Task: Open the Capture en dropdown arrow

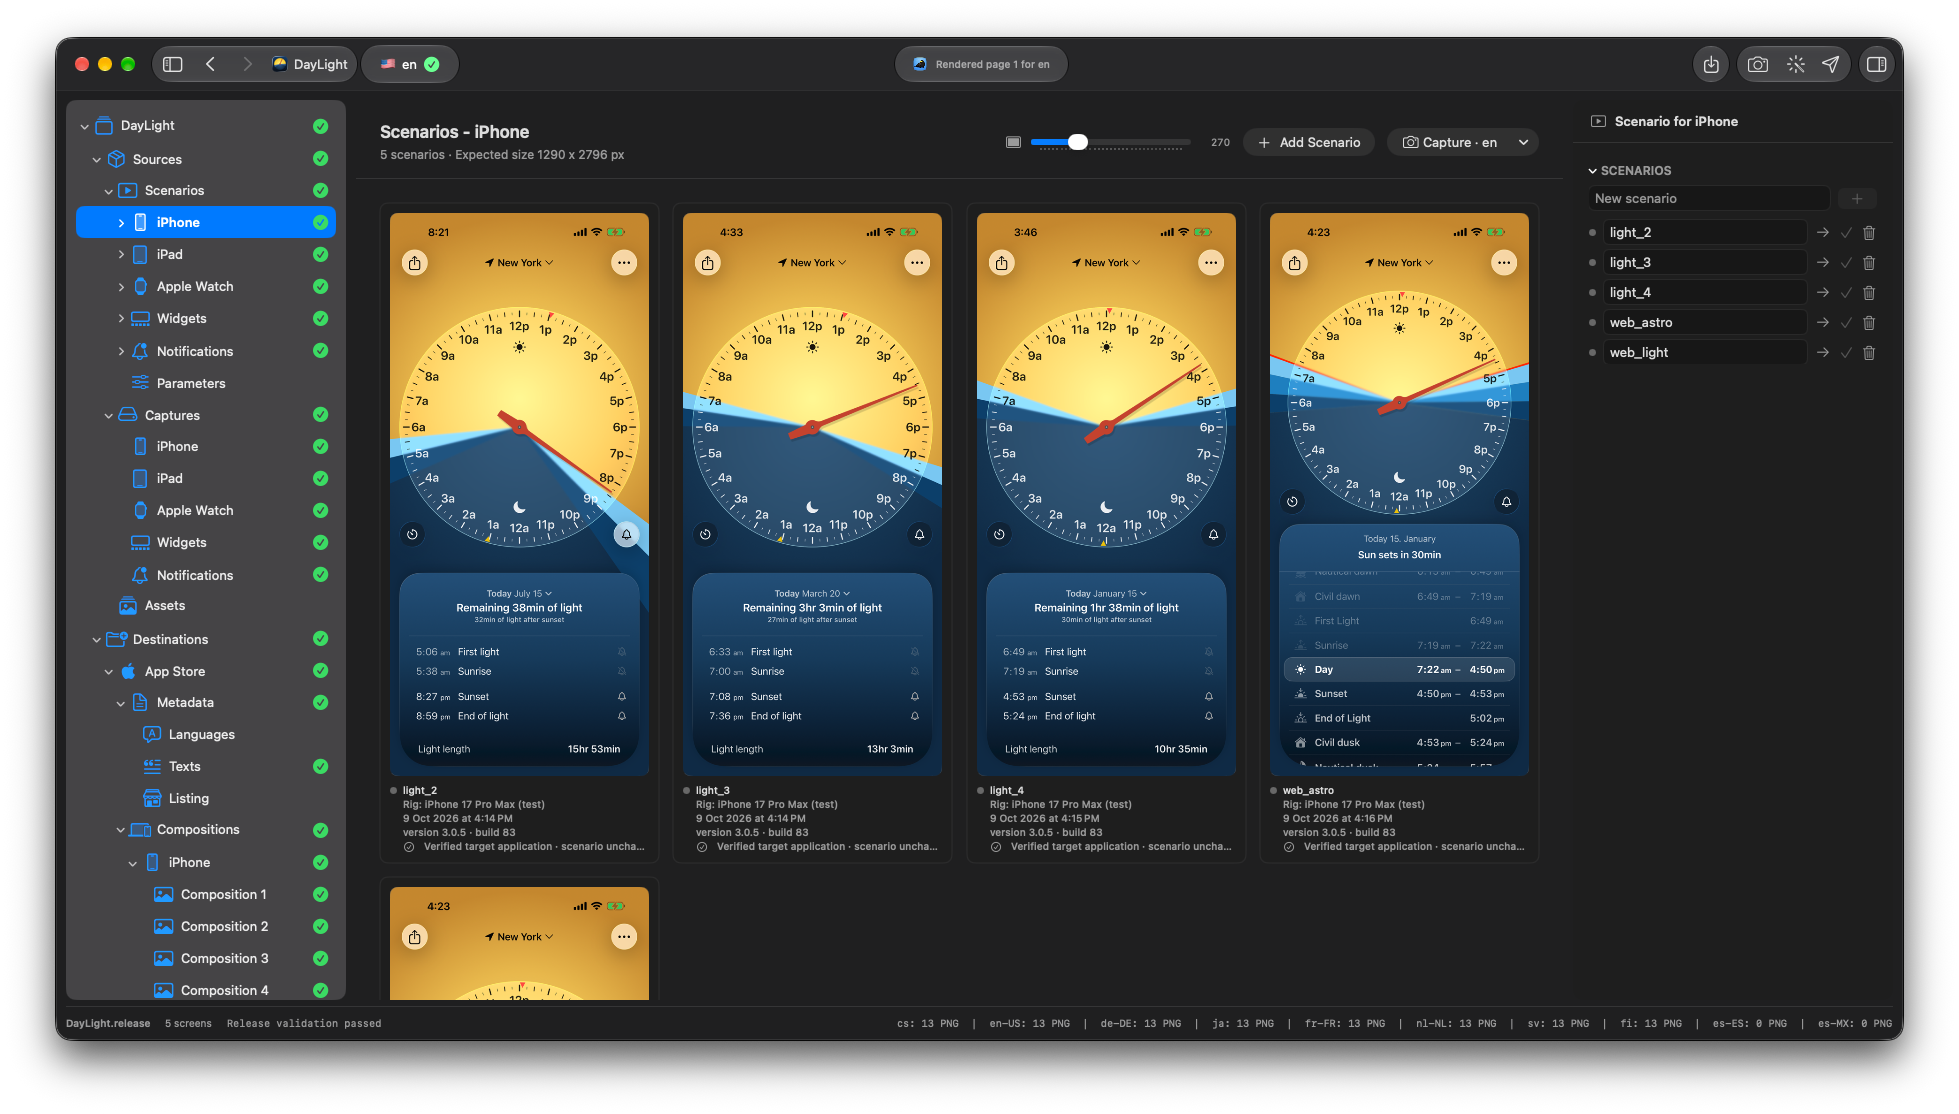Action: click(x=1523, y=142)
